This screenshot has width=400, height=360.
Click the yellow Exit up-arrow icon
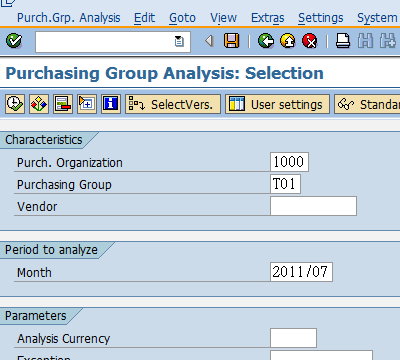[288, 41]
